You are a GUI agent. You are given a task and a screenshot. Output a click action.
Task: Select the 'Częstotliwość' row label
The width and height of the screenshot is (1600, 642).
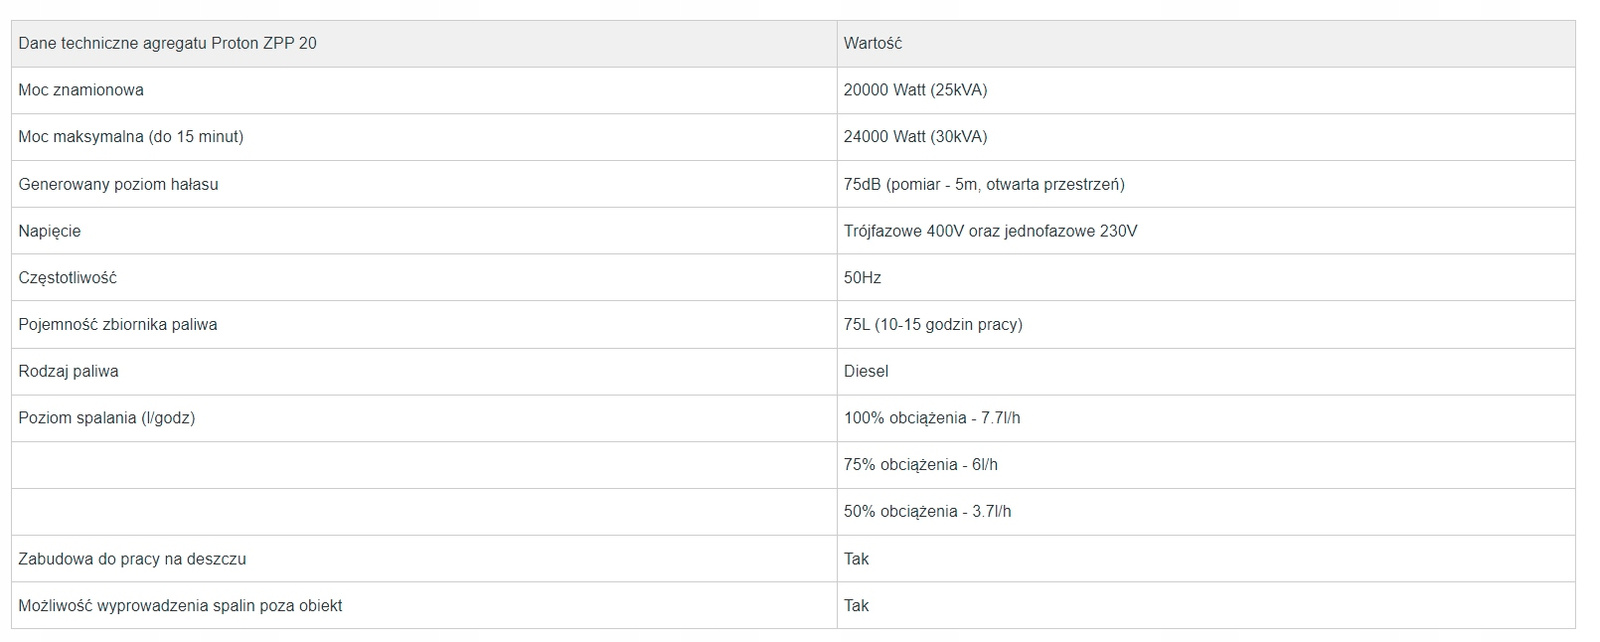tap(67, 278)
